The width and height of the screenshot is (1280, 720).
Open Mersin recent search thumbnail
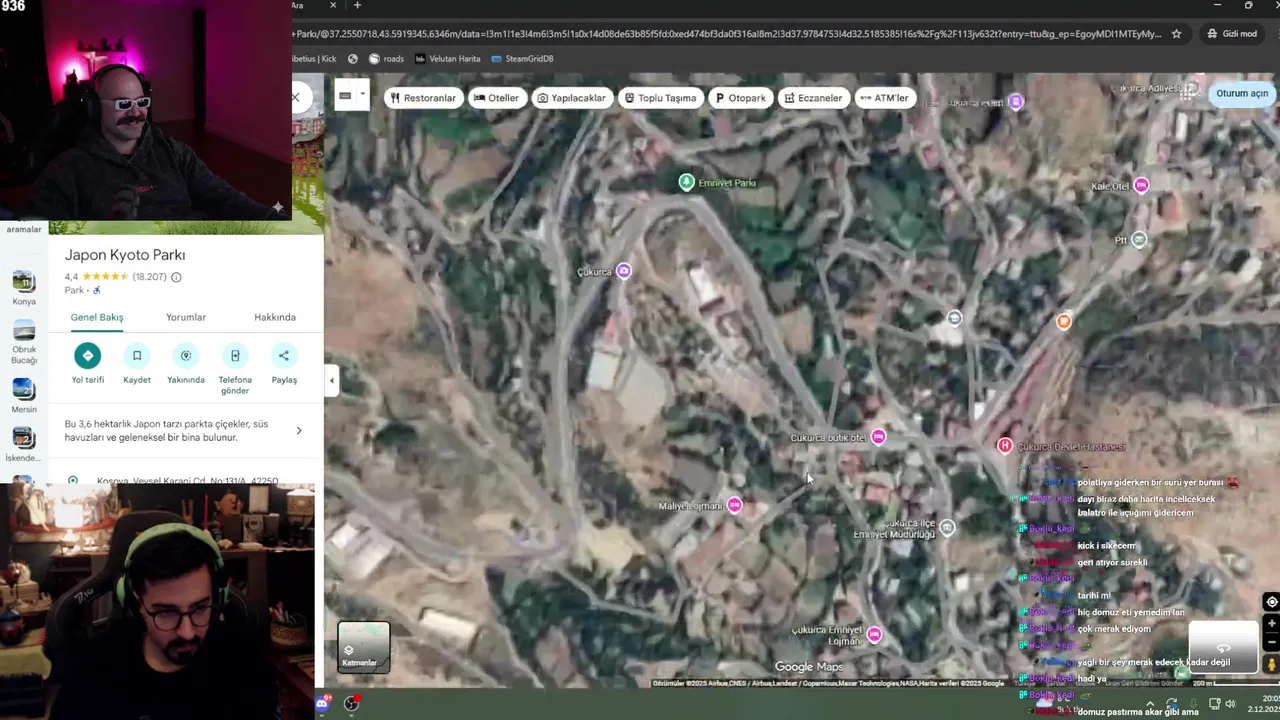pyautogui.click(x=23, y=388)
